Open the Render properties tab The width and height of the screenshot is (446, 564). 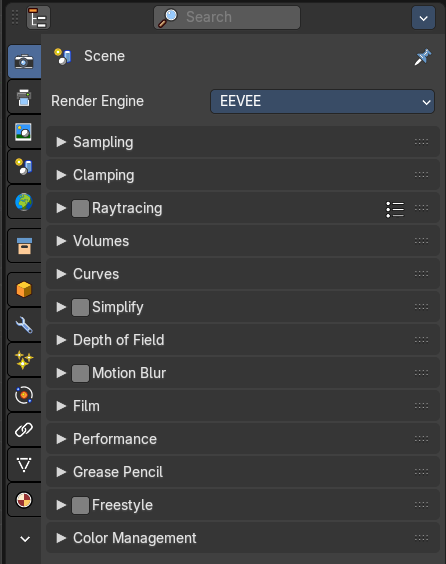[24, 62]
